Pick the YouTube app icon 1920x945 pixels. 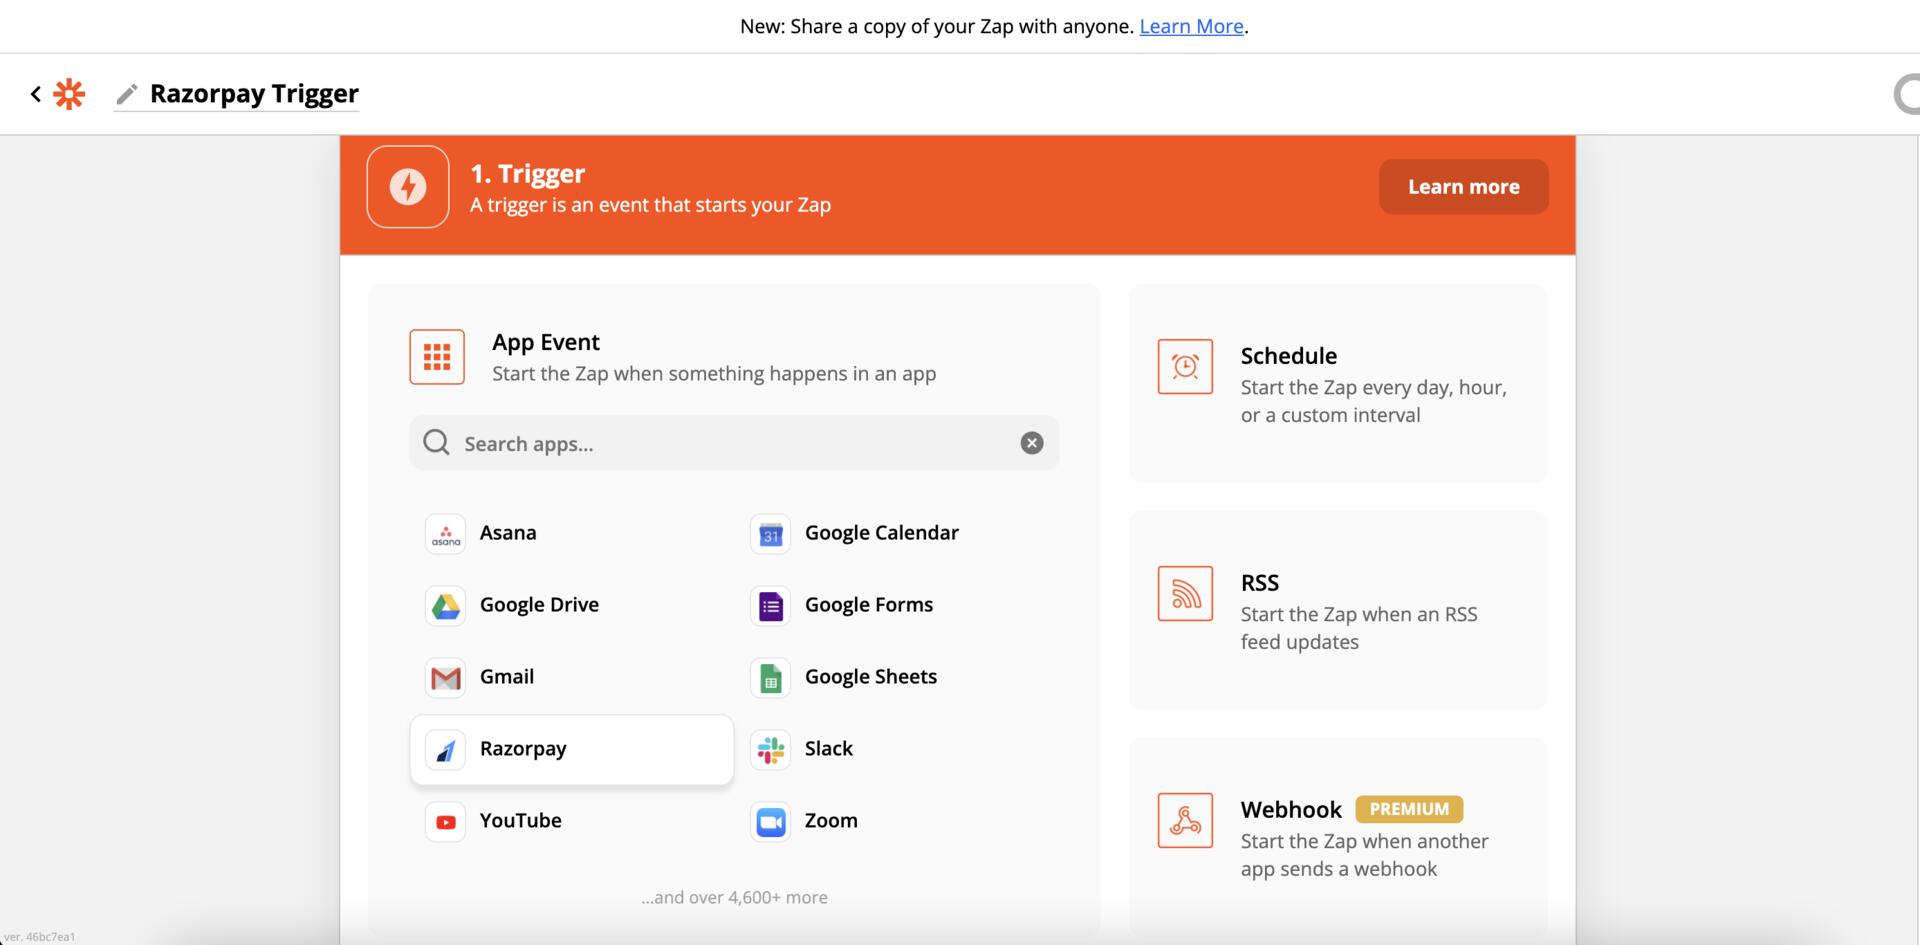[x=445, y=822]
